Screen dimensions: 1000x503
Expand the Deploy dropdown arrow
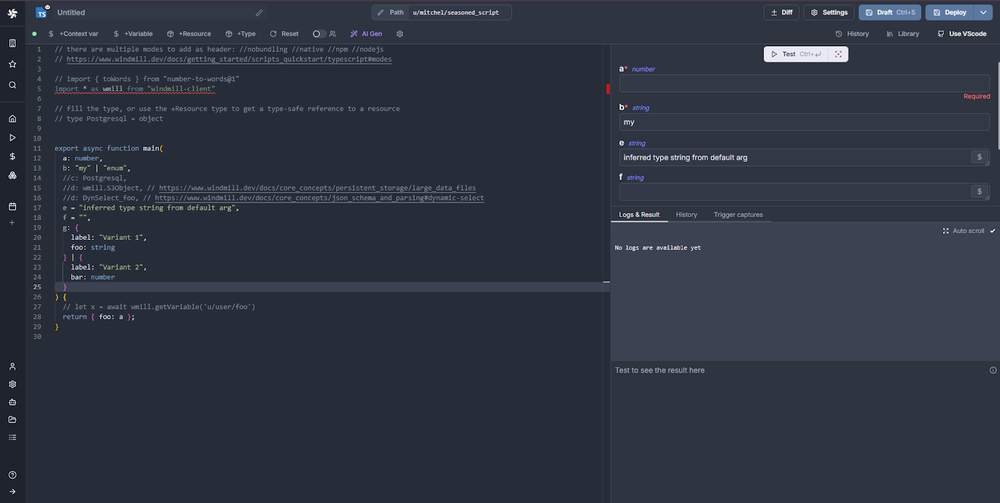point(983,12)
